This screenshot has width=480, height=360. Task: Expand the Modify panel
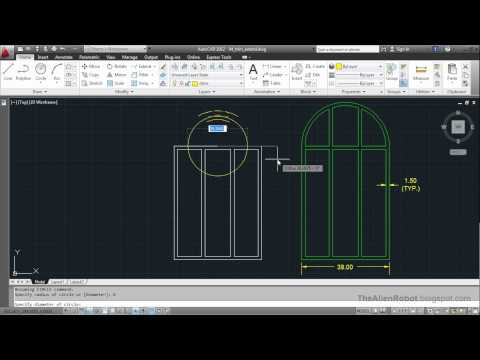124,91
